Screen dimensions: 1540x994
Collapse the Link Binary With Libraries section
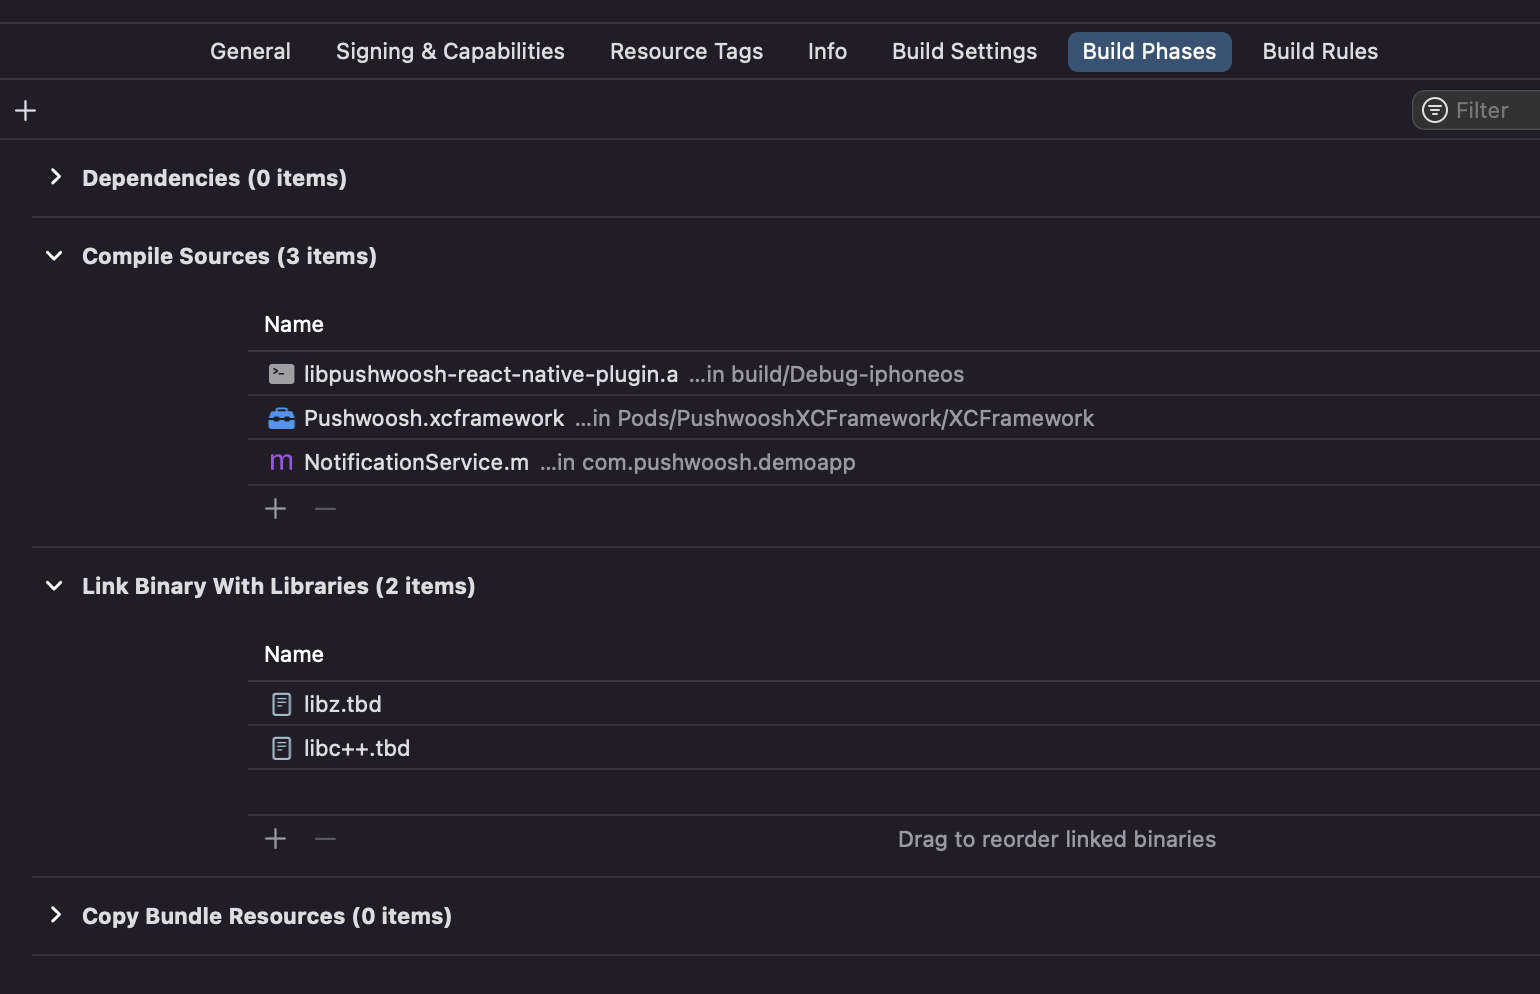point(55,586)
